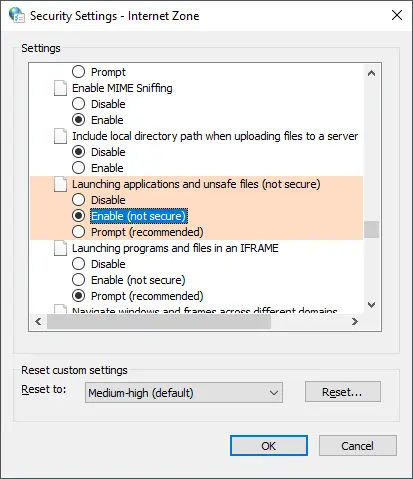Screen dimensions: 413x479
Task: Click the page icon beside Launching programs in IFRAME
Action: click(60, 248)
